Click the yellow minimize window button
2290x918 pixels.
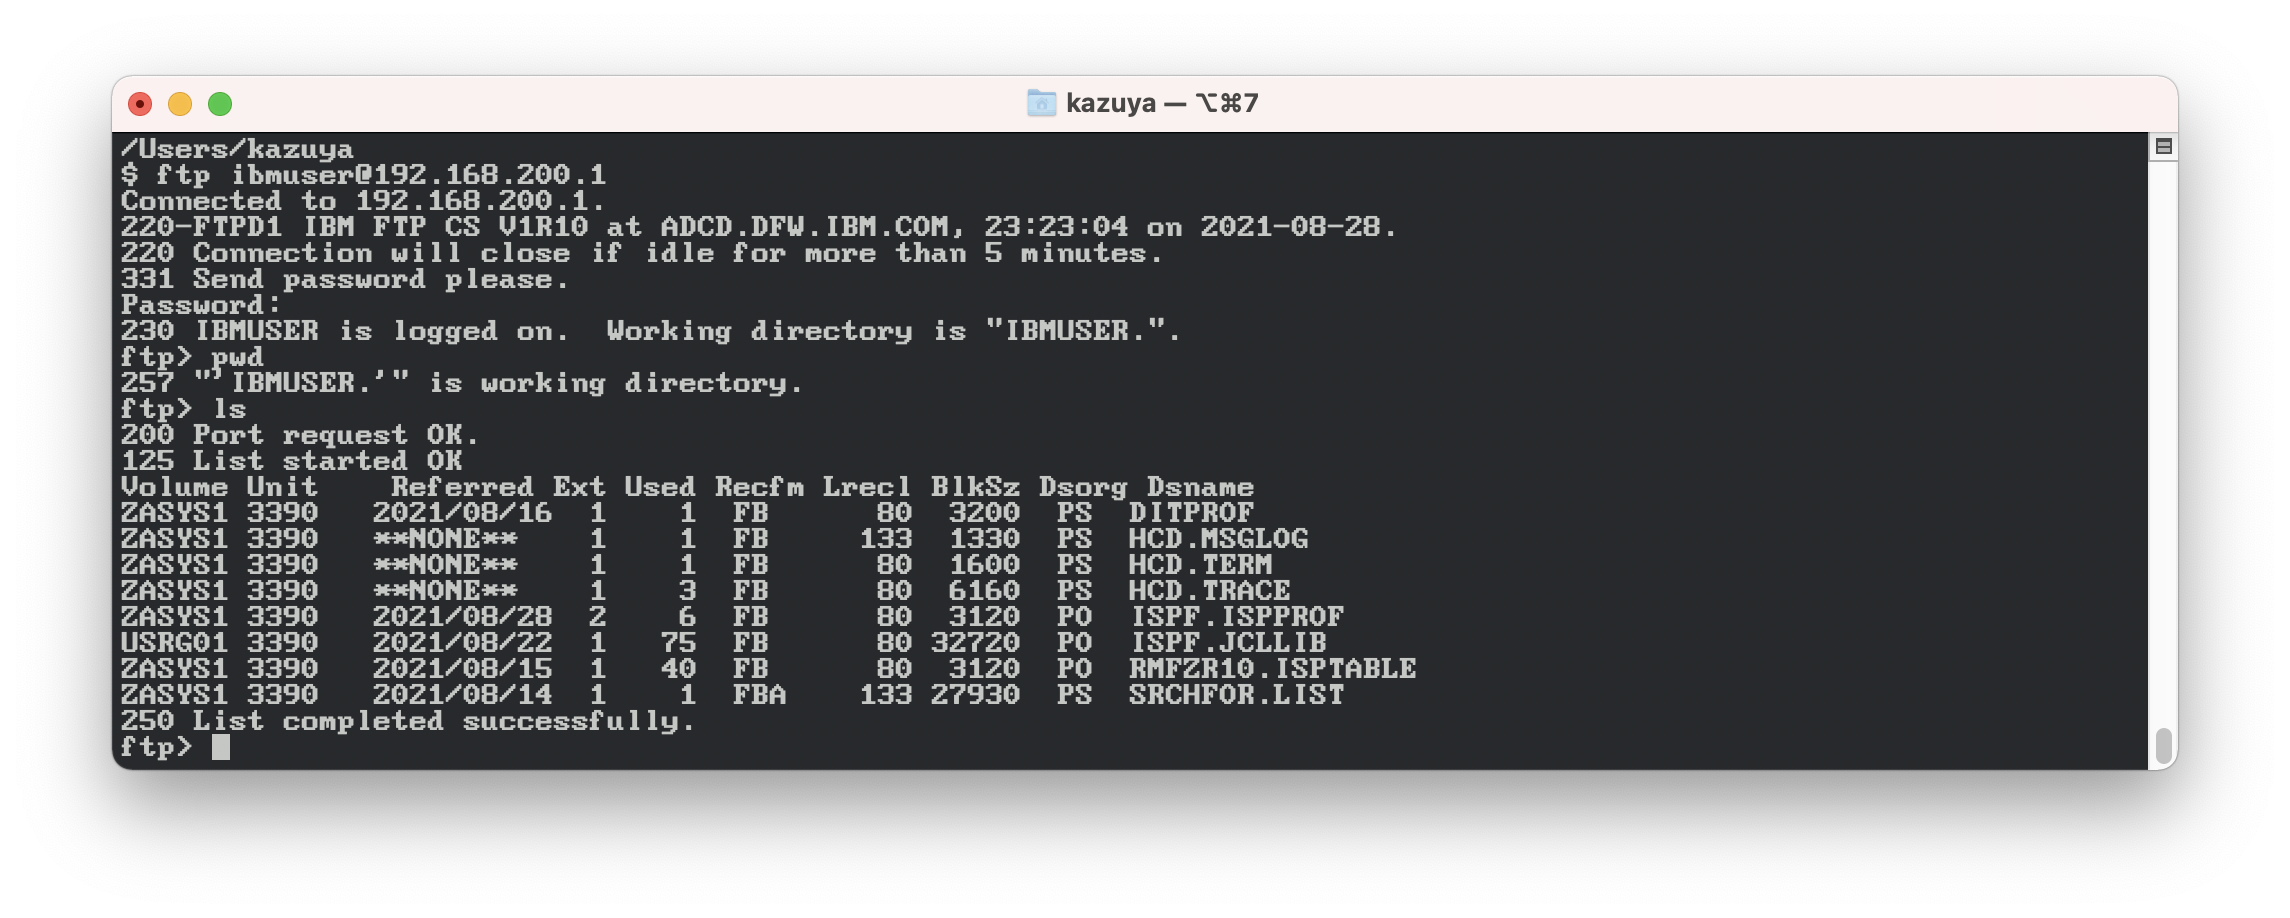click(180, 104)
